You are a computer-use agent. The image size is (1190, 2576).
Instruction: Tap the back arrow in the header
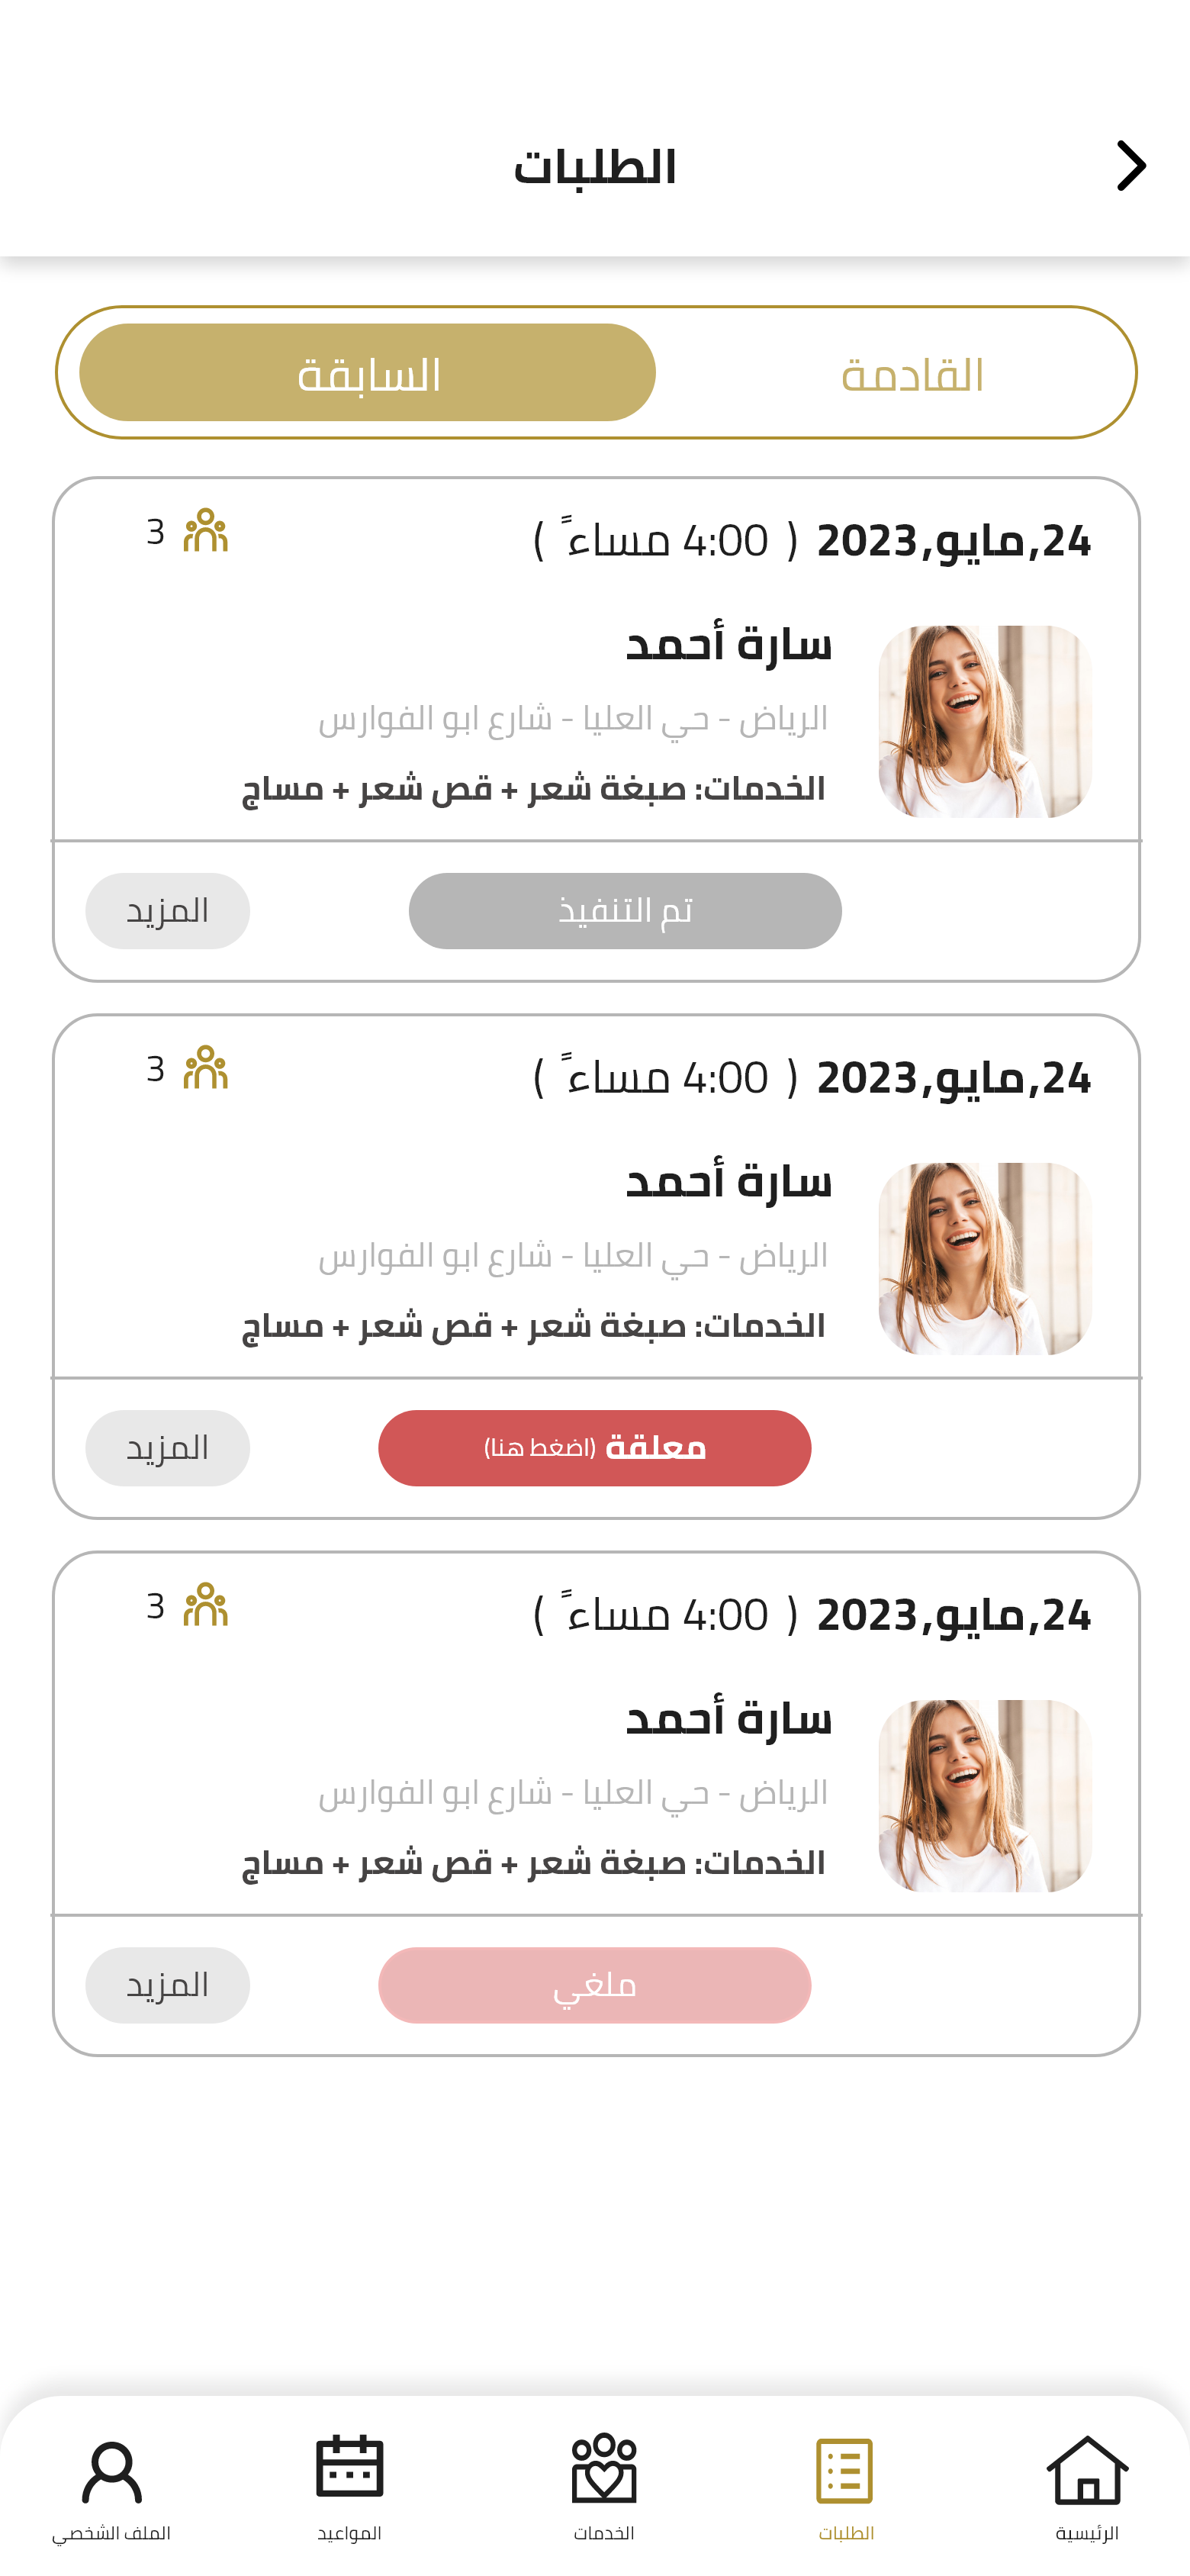click(x=1130, y=166)
